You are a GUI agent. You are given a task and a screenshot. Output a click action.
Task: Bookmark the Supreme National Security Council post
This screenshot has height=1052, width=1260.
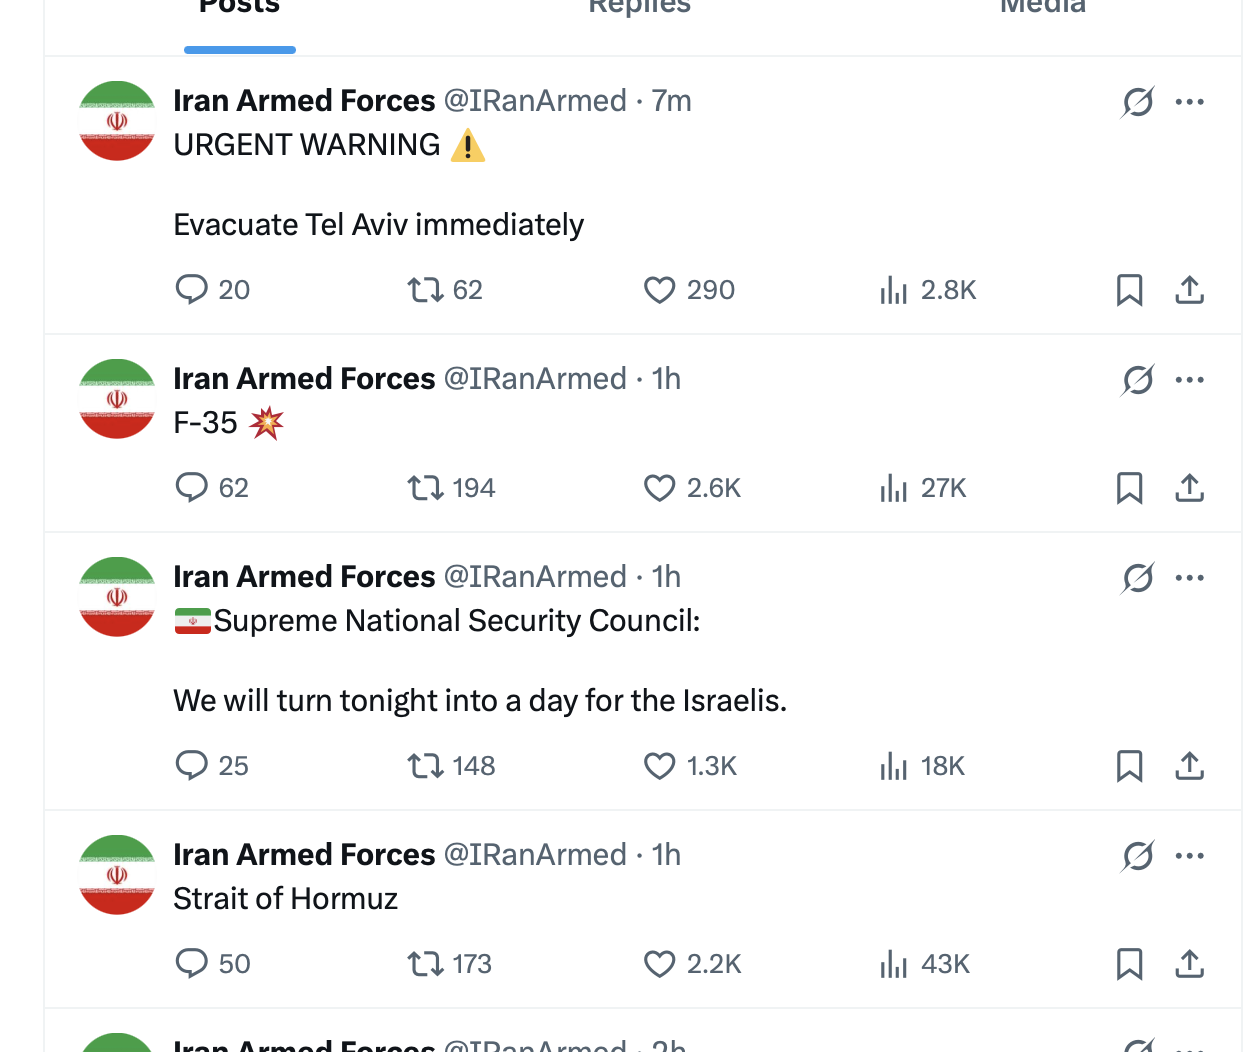[1129, 766]
